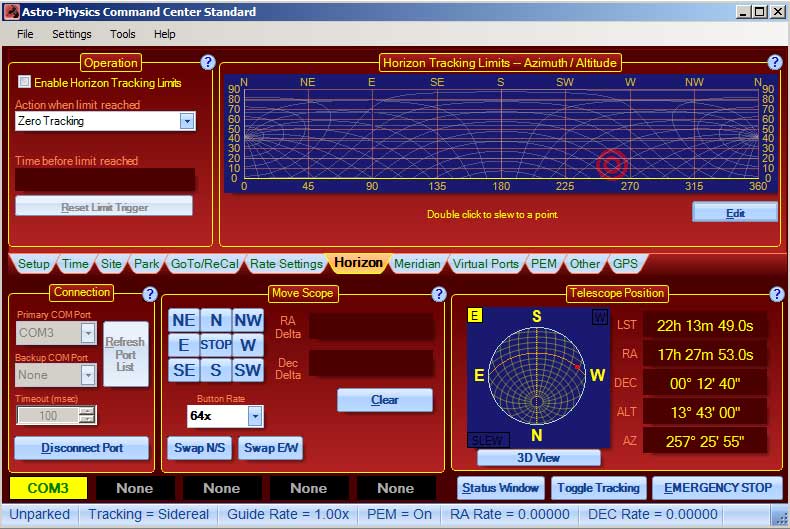Click Refresh Port List button
The height and width of the screenshot is (529, 790).
tap(125, 354)
